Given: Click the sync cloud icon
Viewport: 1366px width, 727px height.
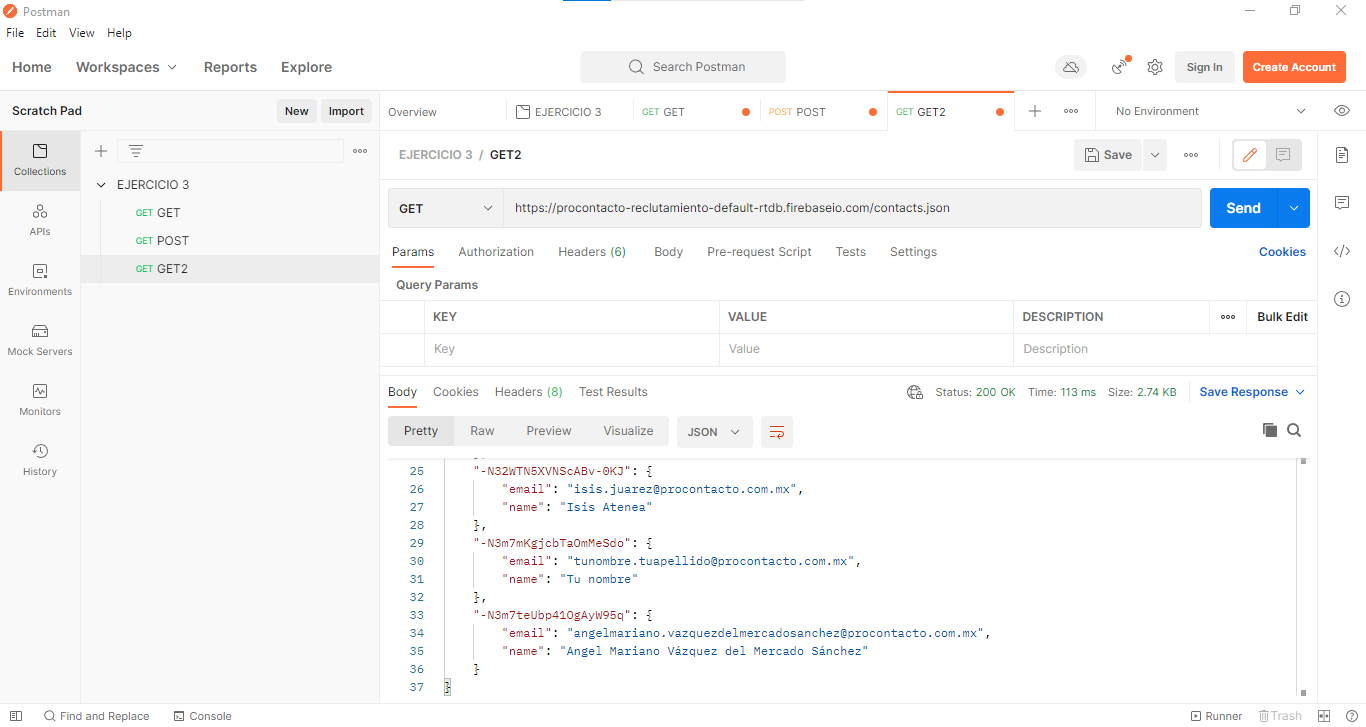Looking at the screenshot, I should [1071, 67].
